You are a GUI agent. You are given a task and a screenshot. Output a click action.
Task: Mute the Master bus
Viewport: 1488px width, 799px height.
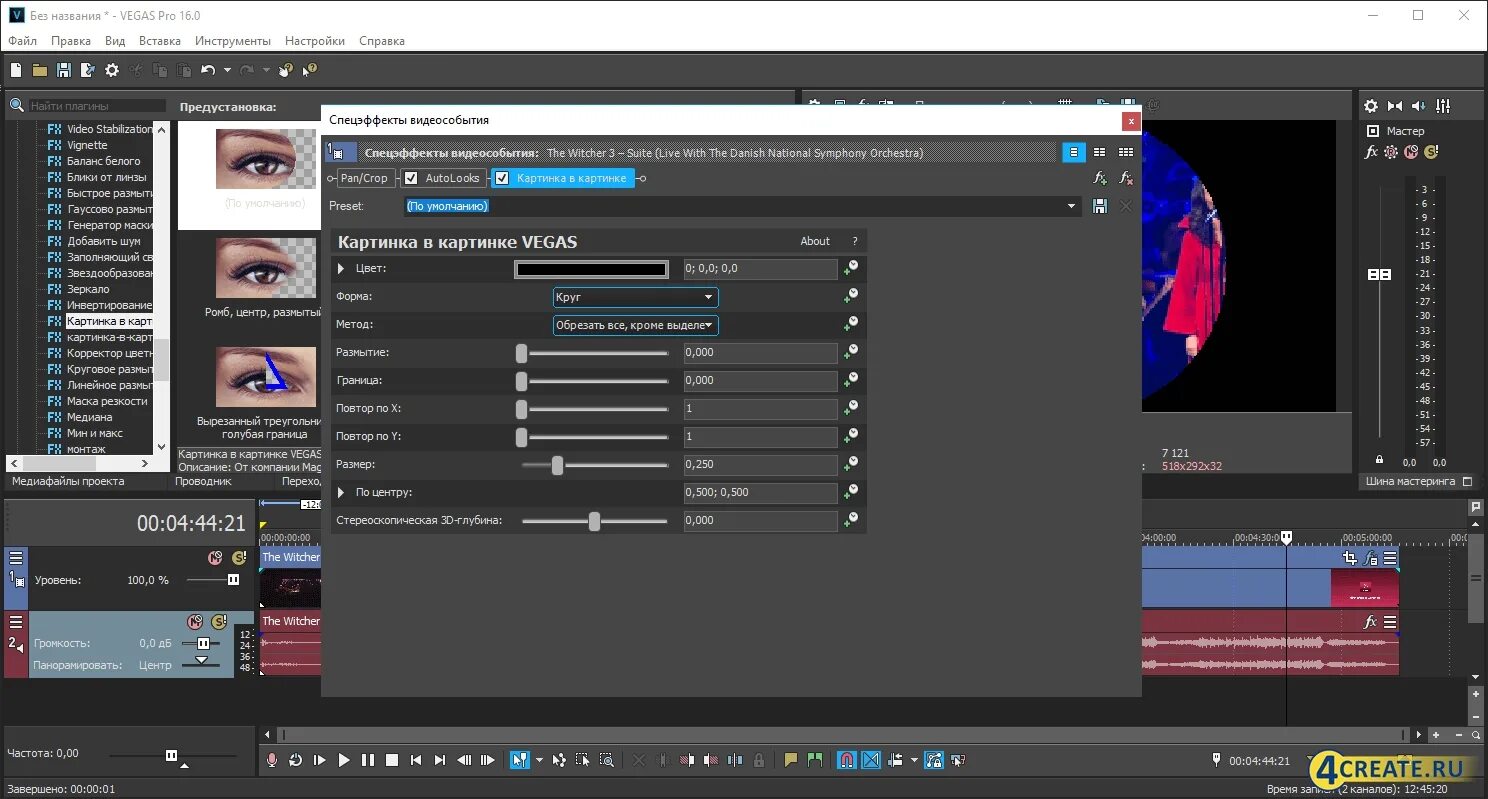pos(1411,152)
